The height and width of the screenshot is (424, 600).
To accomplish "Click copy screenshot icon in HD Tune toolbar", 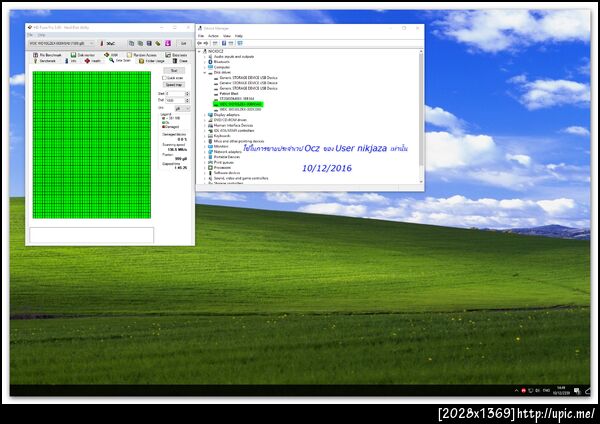I will [x=140, y=43].
